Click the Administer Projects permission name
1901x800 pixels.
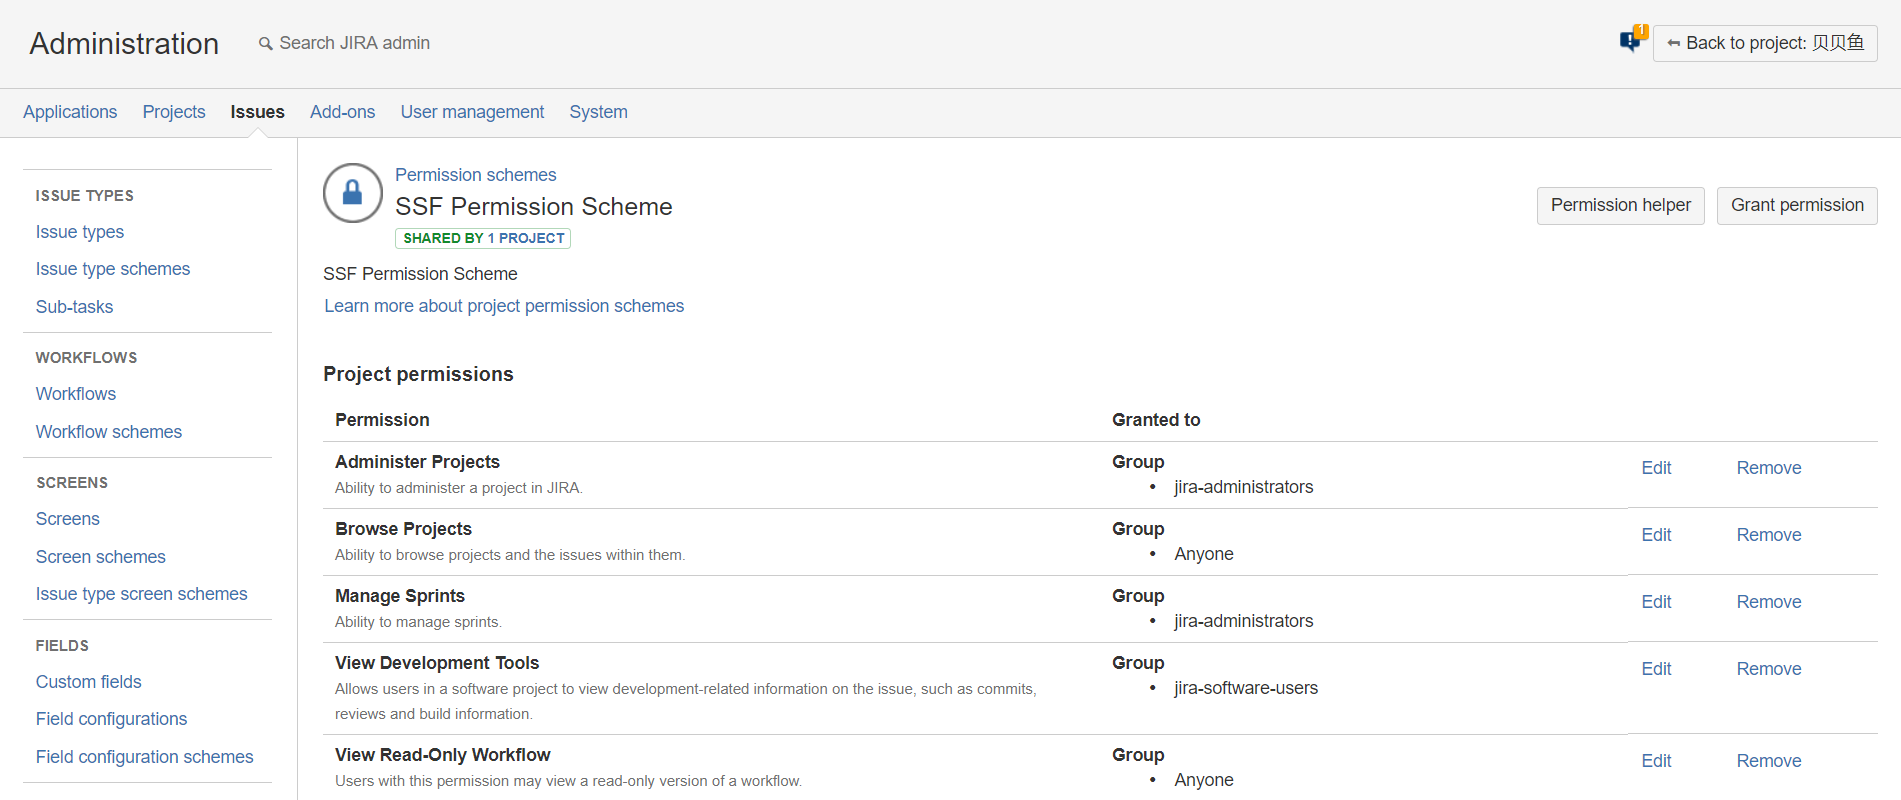pyautogui.click(x=417, y=462)
